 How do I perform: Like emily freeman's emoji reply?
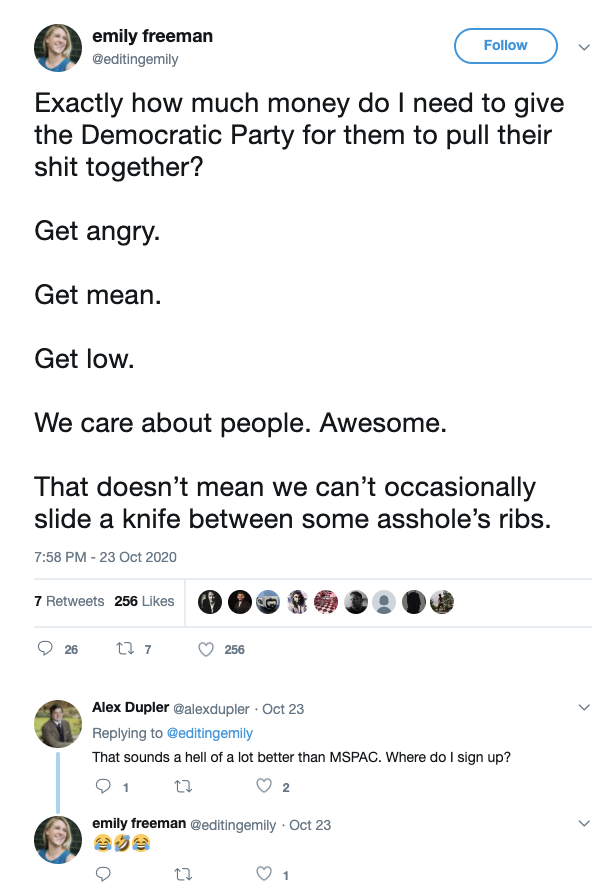pos(264,874)
